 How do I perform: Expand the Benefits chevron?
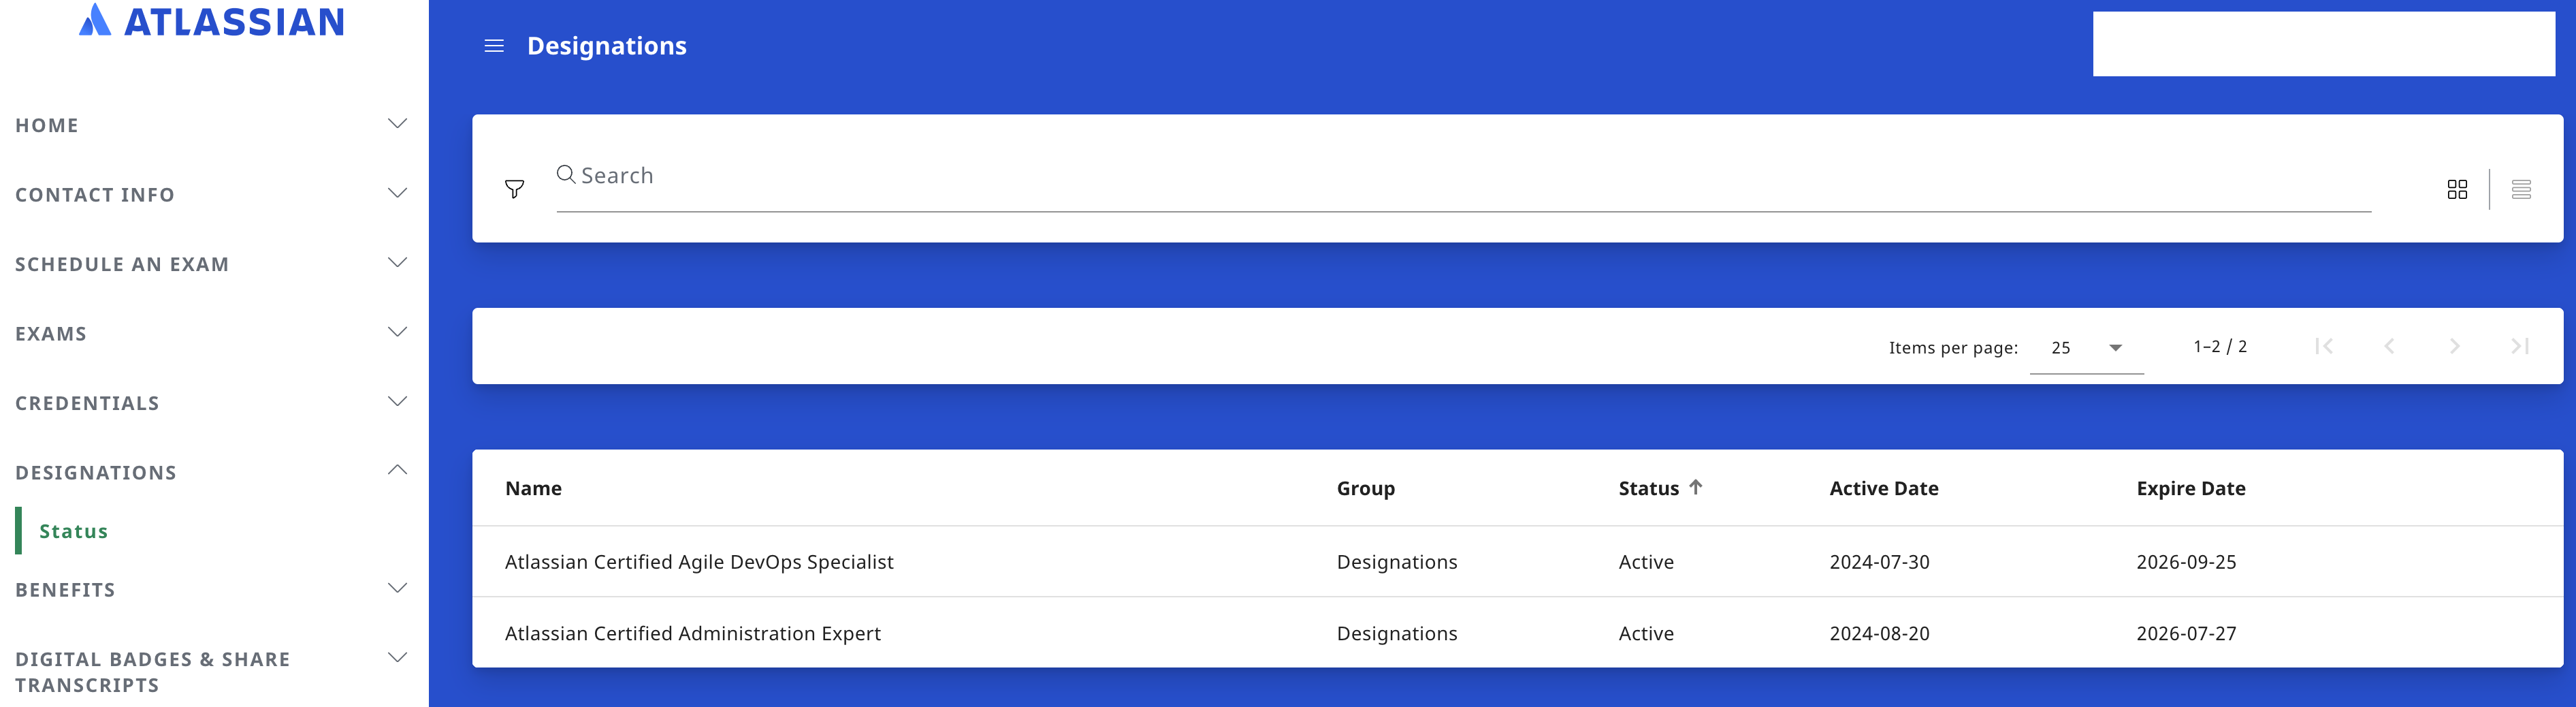397,588
